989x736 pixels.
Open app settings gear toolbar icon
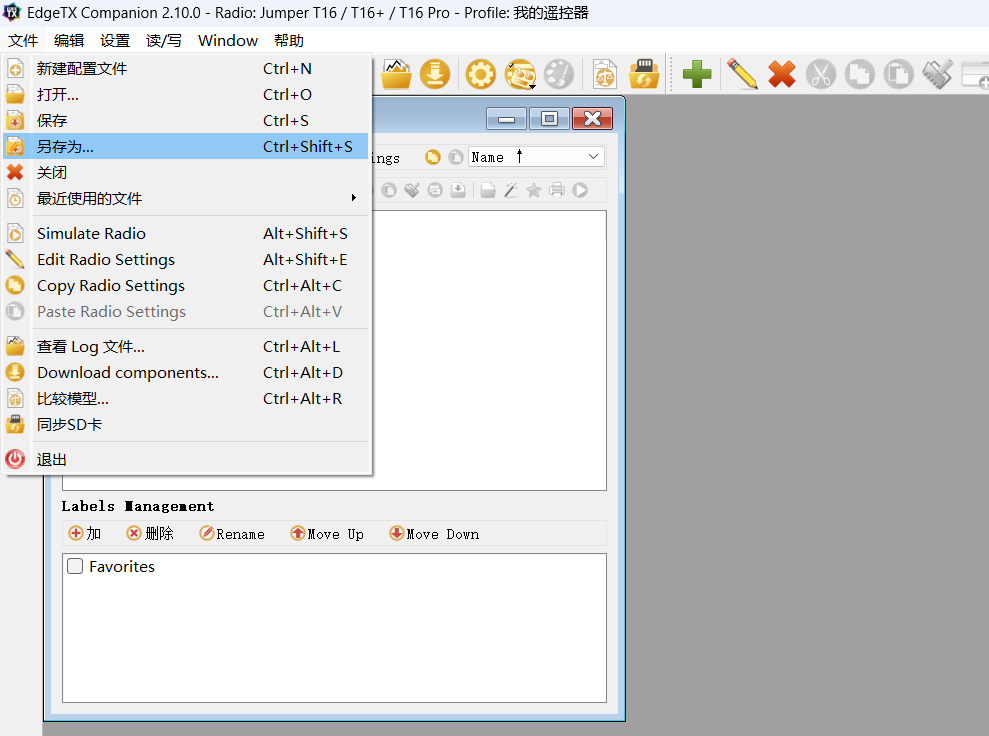(x=481, y=74)
